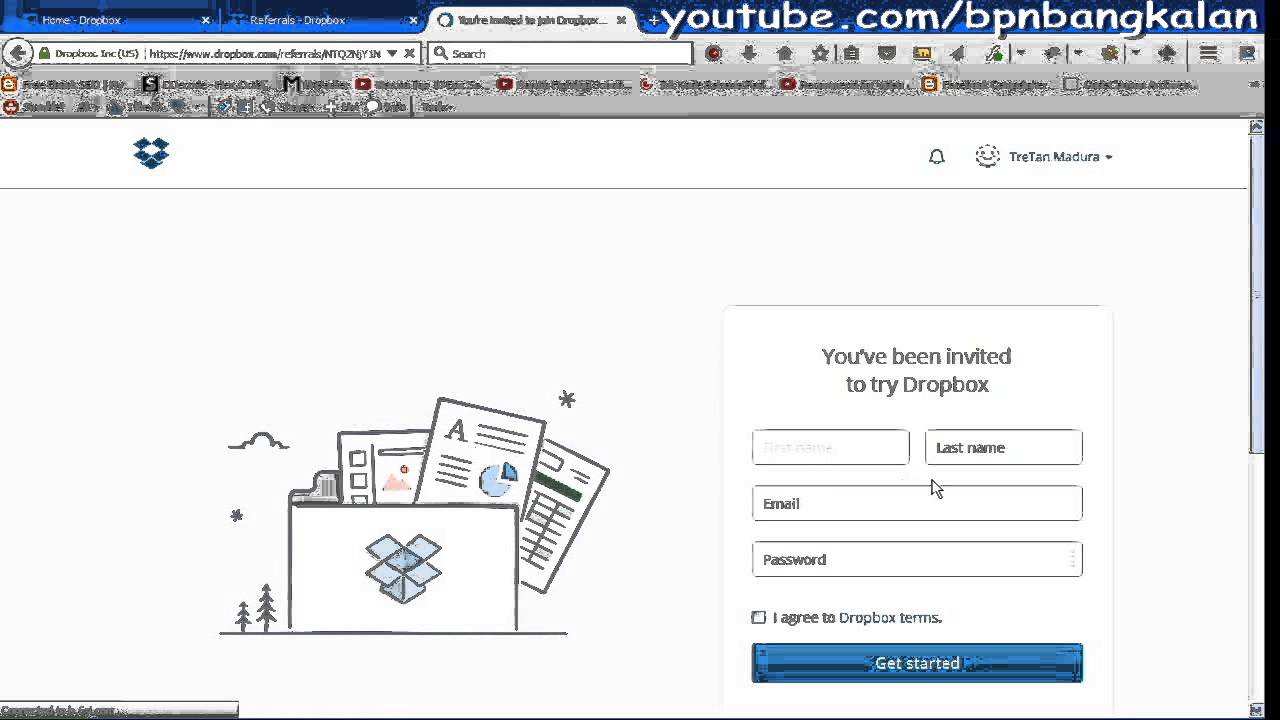The width and height of the screenshot is (1280, 720).
Task: Click the smiley avatar next to TreTan Madura
Action: 987,156
